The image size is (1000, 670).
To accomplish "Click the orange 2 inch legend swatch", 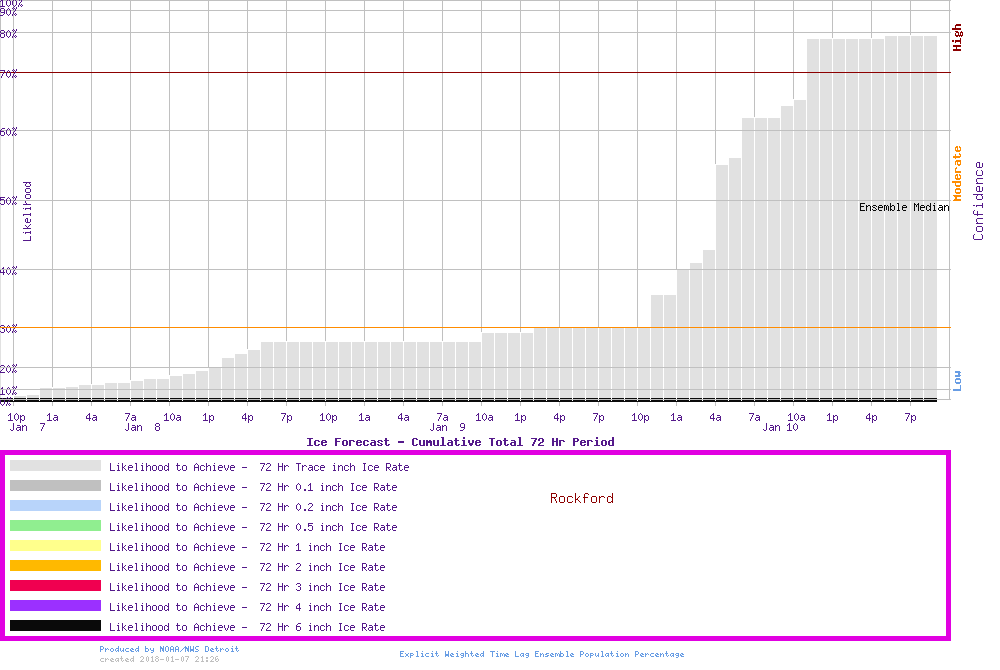I will pos(55,566).
